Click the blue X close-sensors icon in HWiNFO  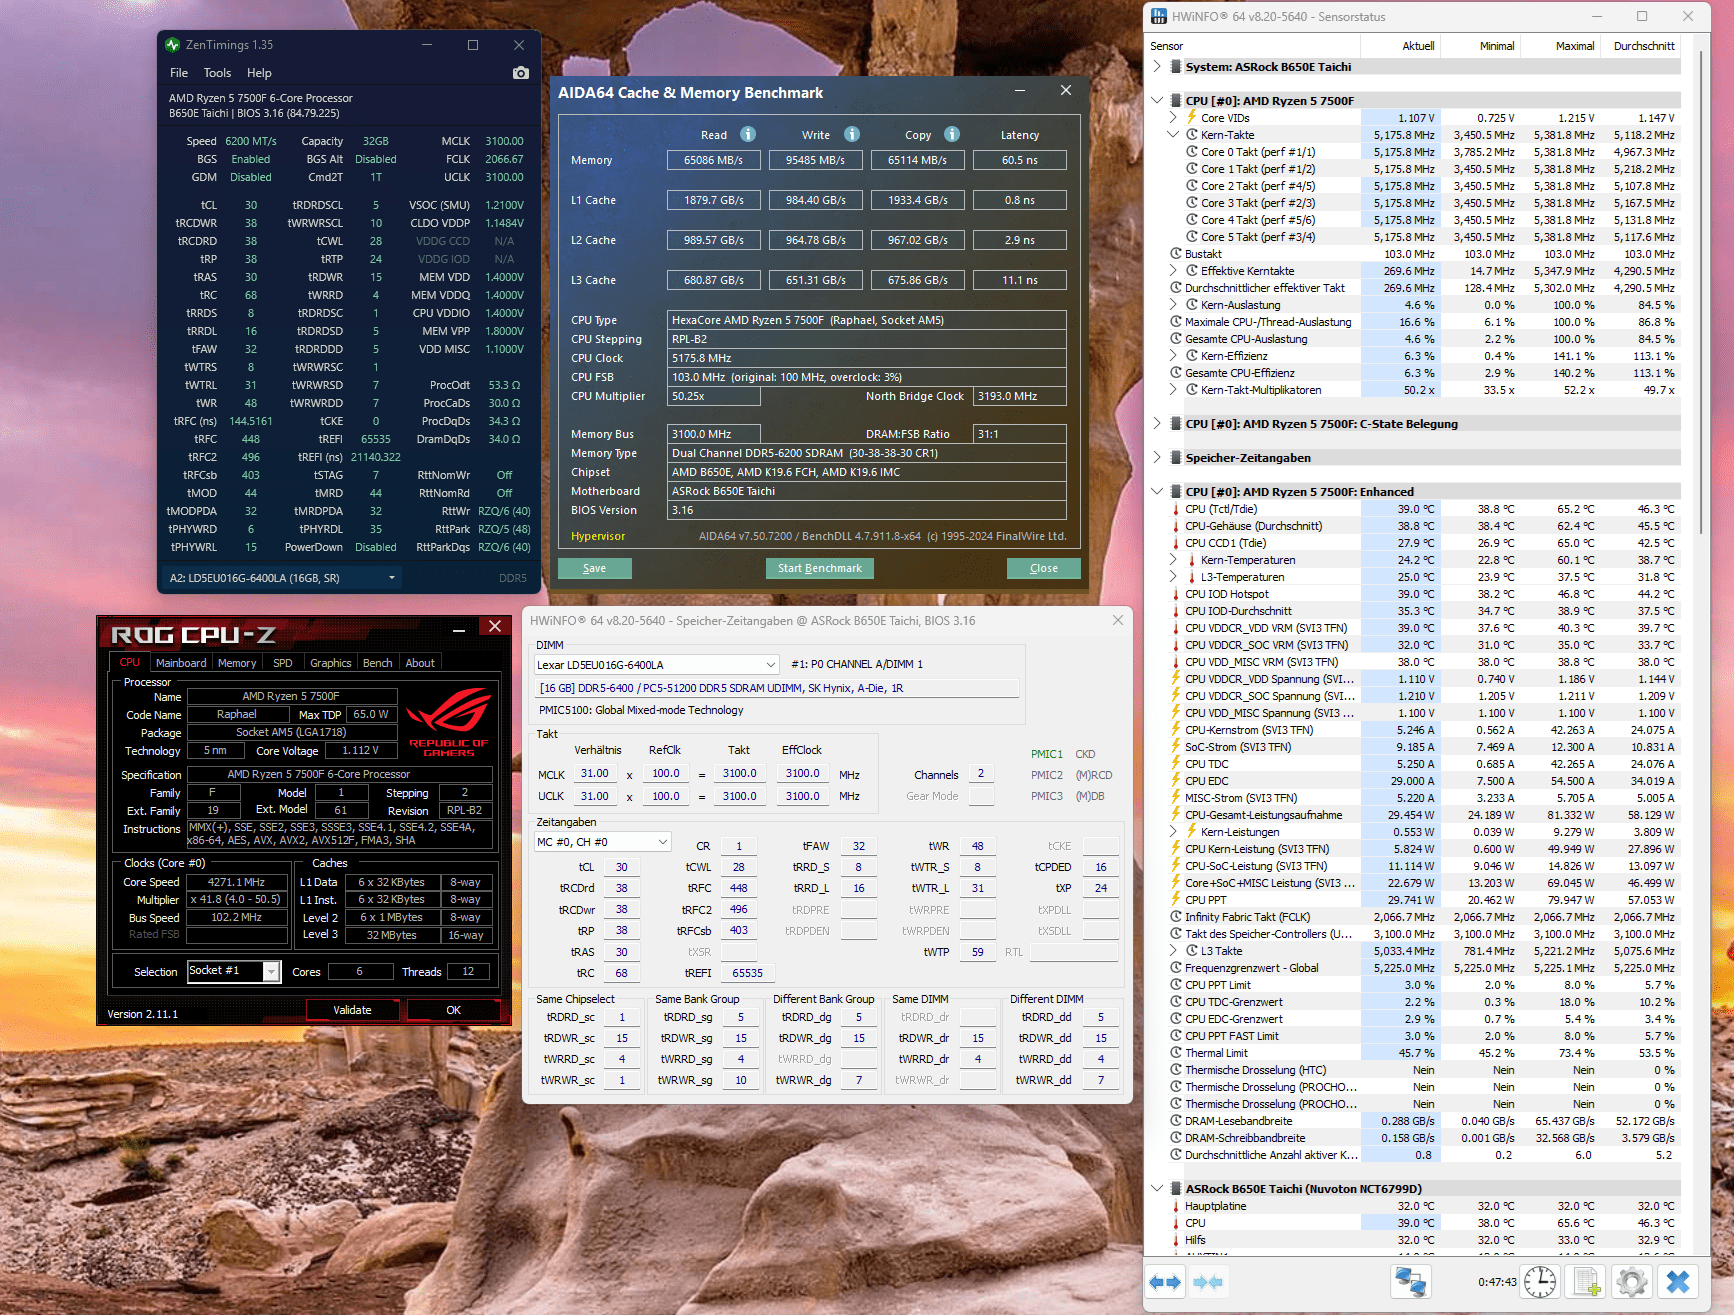pos(1678,1282)
